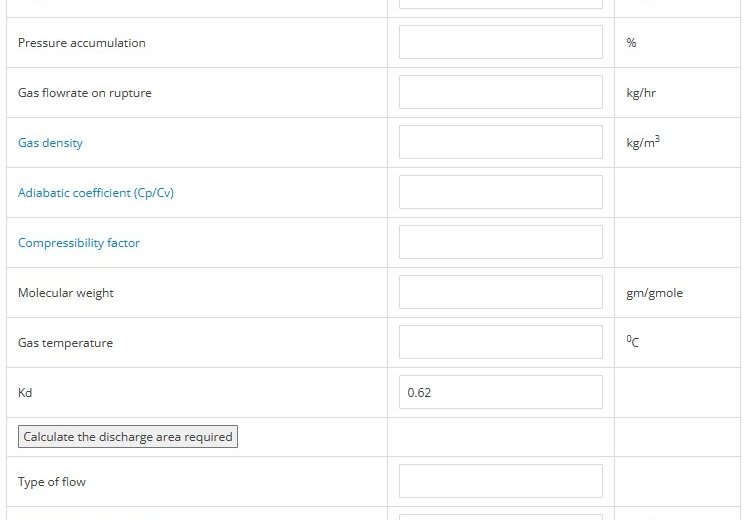Select the Gas density input box
Image resolution: width=744 pixels, height=520 pixels.
tap(501, 142)
